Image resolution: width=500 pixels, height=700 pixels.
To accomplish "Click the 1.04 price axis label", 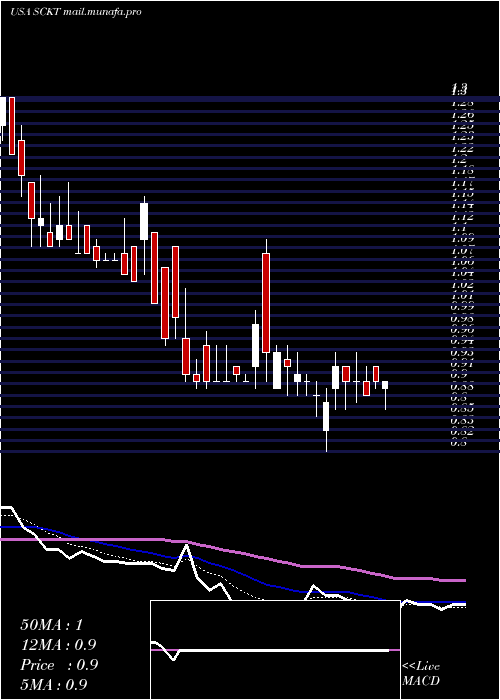I will [x=462, y=274].
